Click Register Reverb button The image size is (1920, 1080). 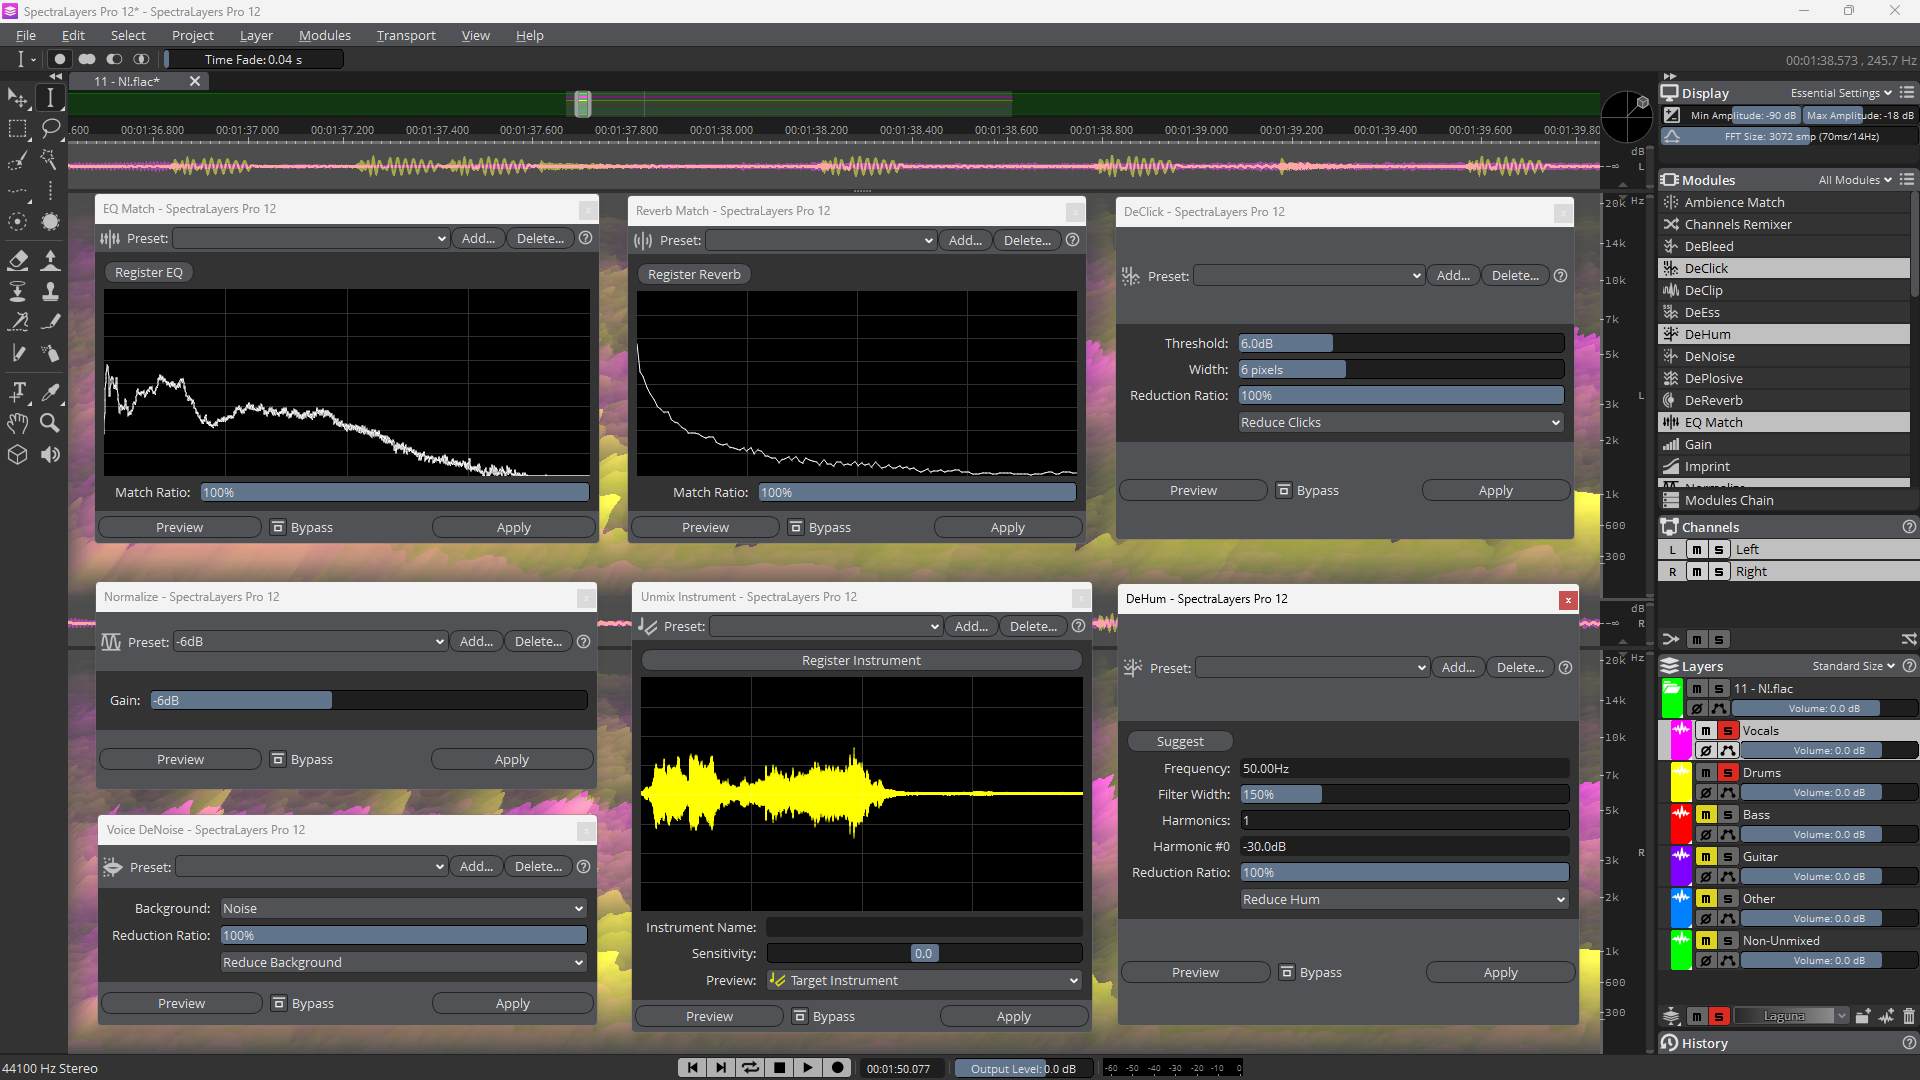[694, 274]
